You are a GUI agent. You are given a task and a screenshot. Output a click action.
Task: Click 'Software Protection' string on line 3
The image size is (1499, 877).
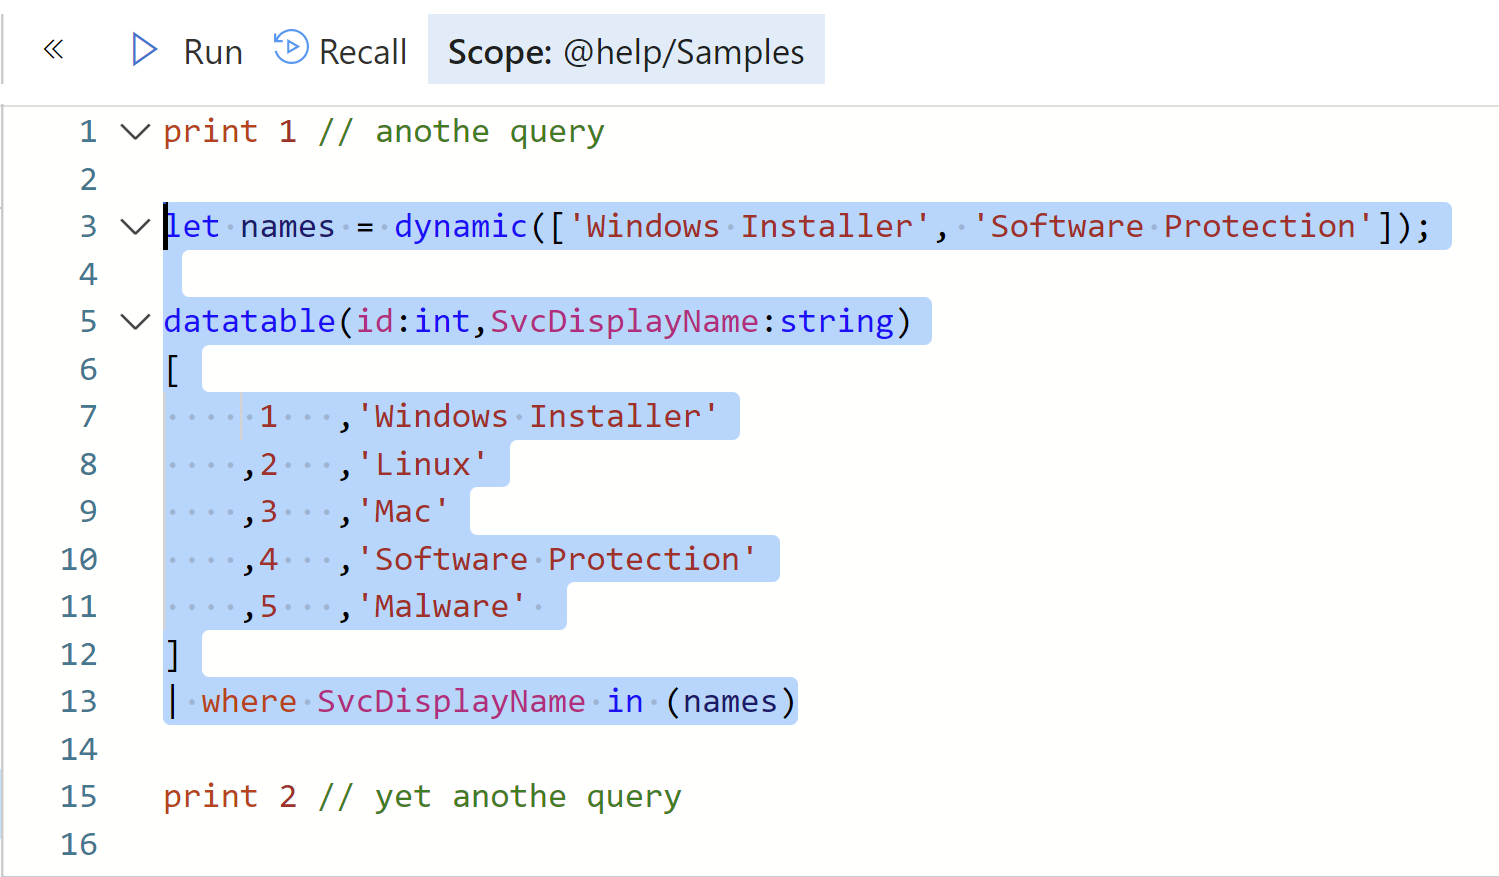(1174, 226)
